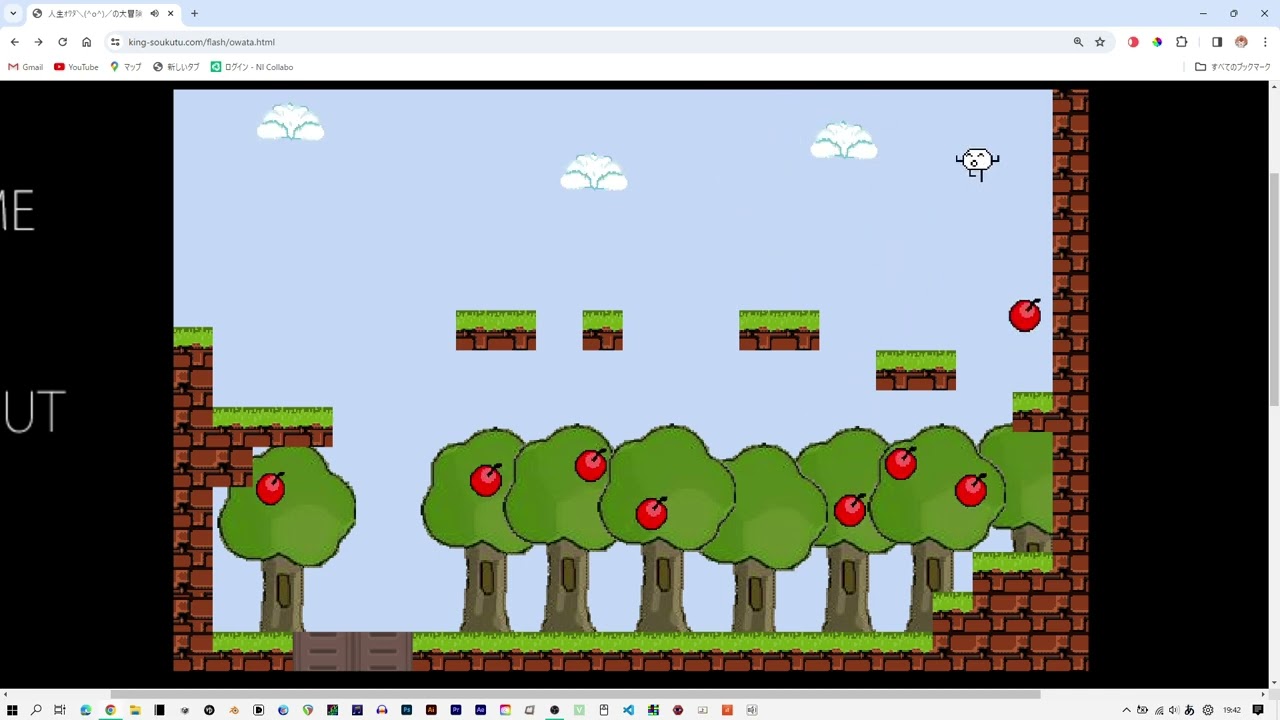The width and height of the screenshot is (1280, 720).
Task: Open Visual Studio Code from the taskbar
Action: [x=628, y=710]
